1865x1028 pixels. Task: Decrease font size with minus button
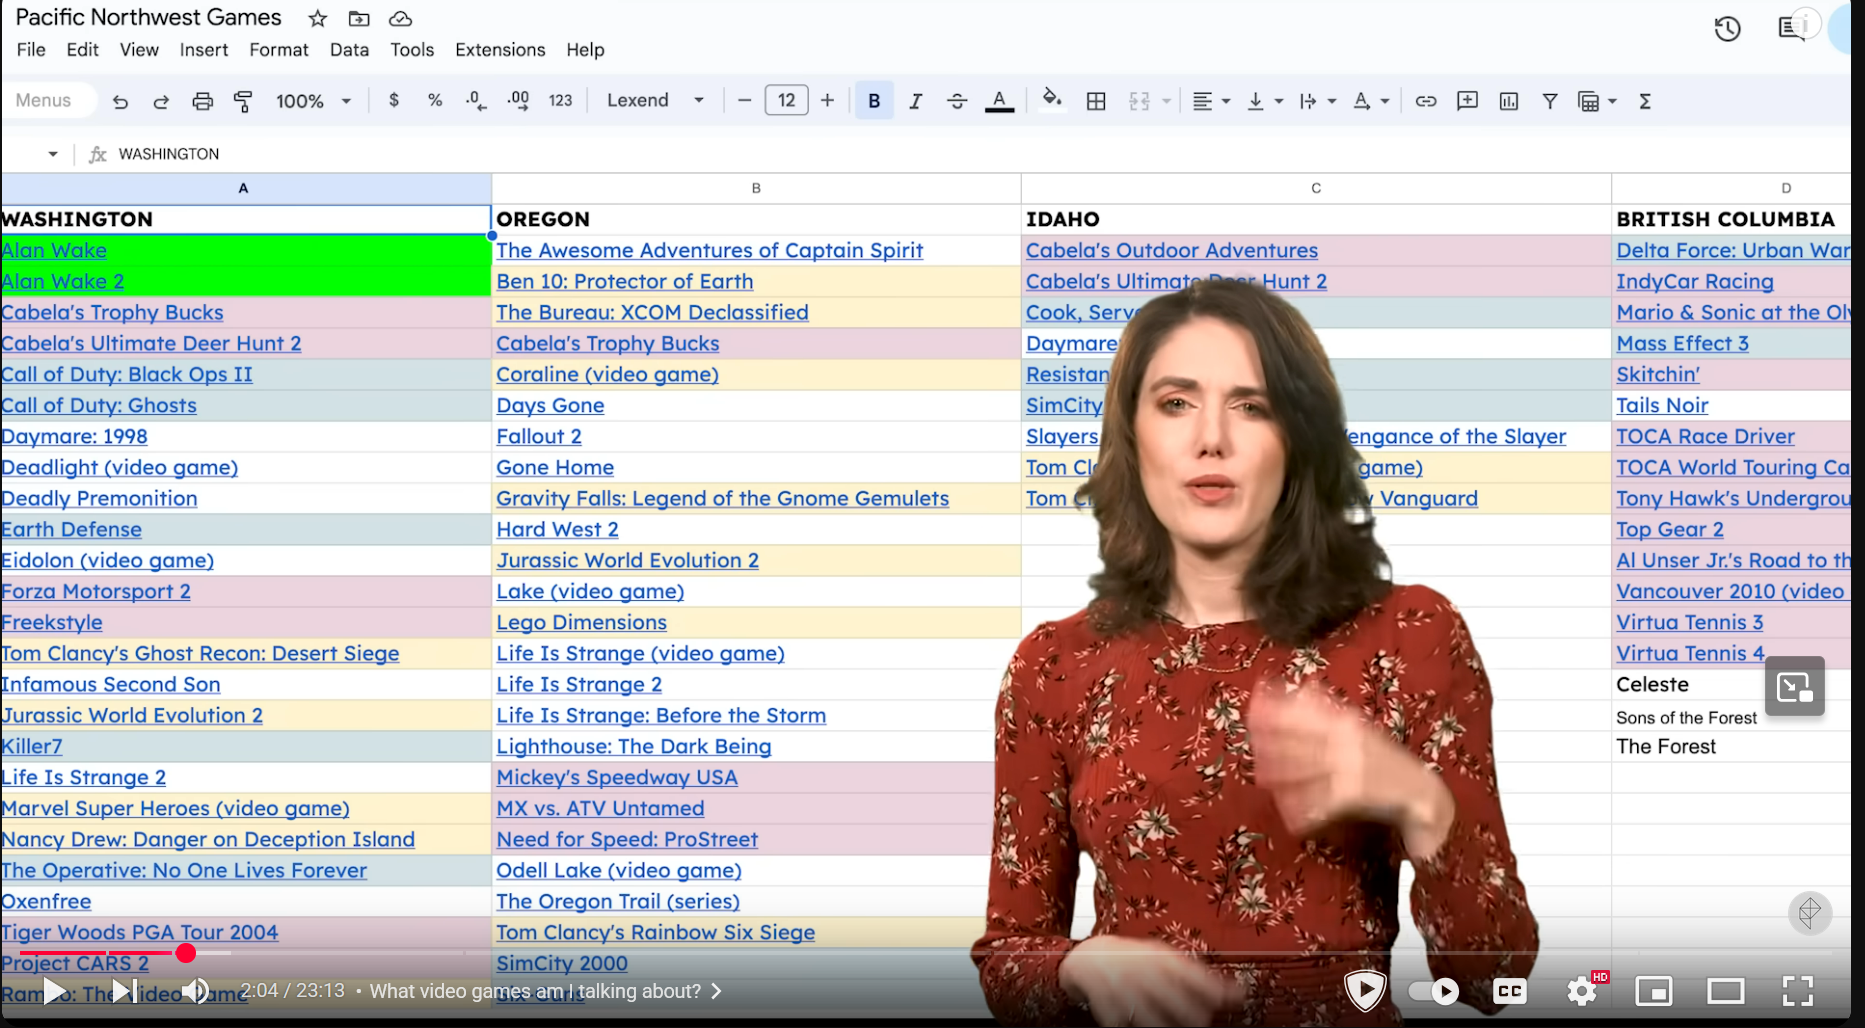(744, 100)
